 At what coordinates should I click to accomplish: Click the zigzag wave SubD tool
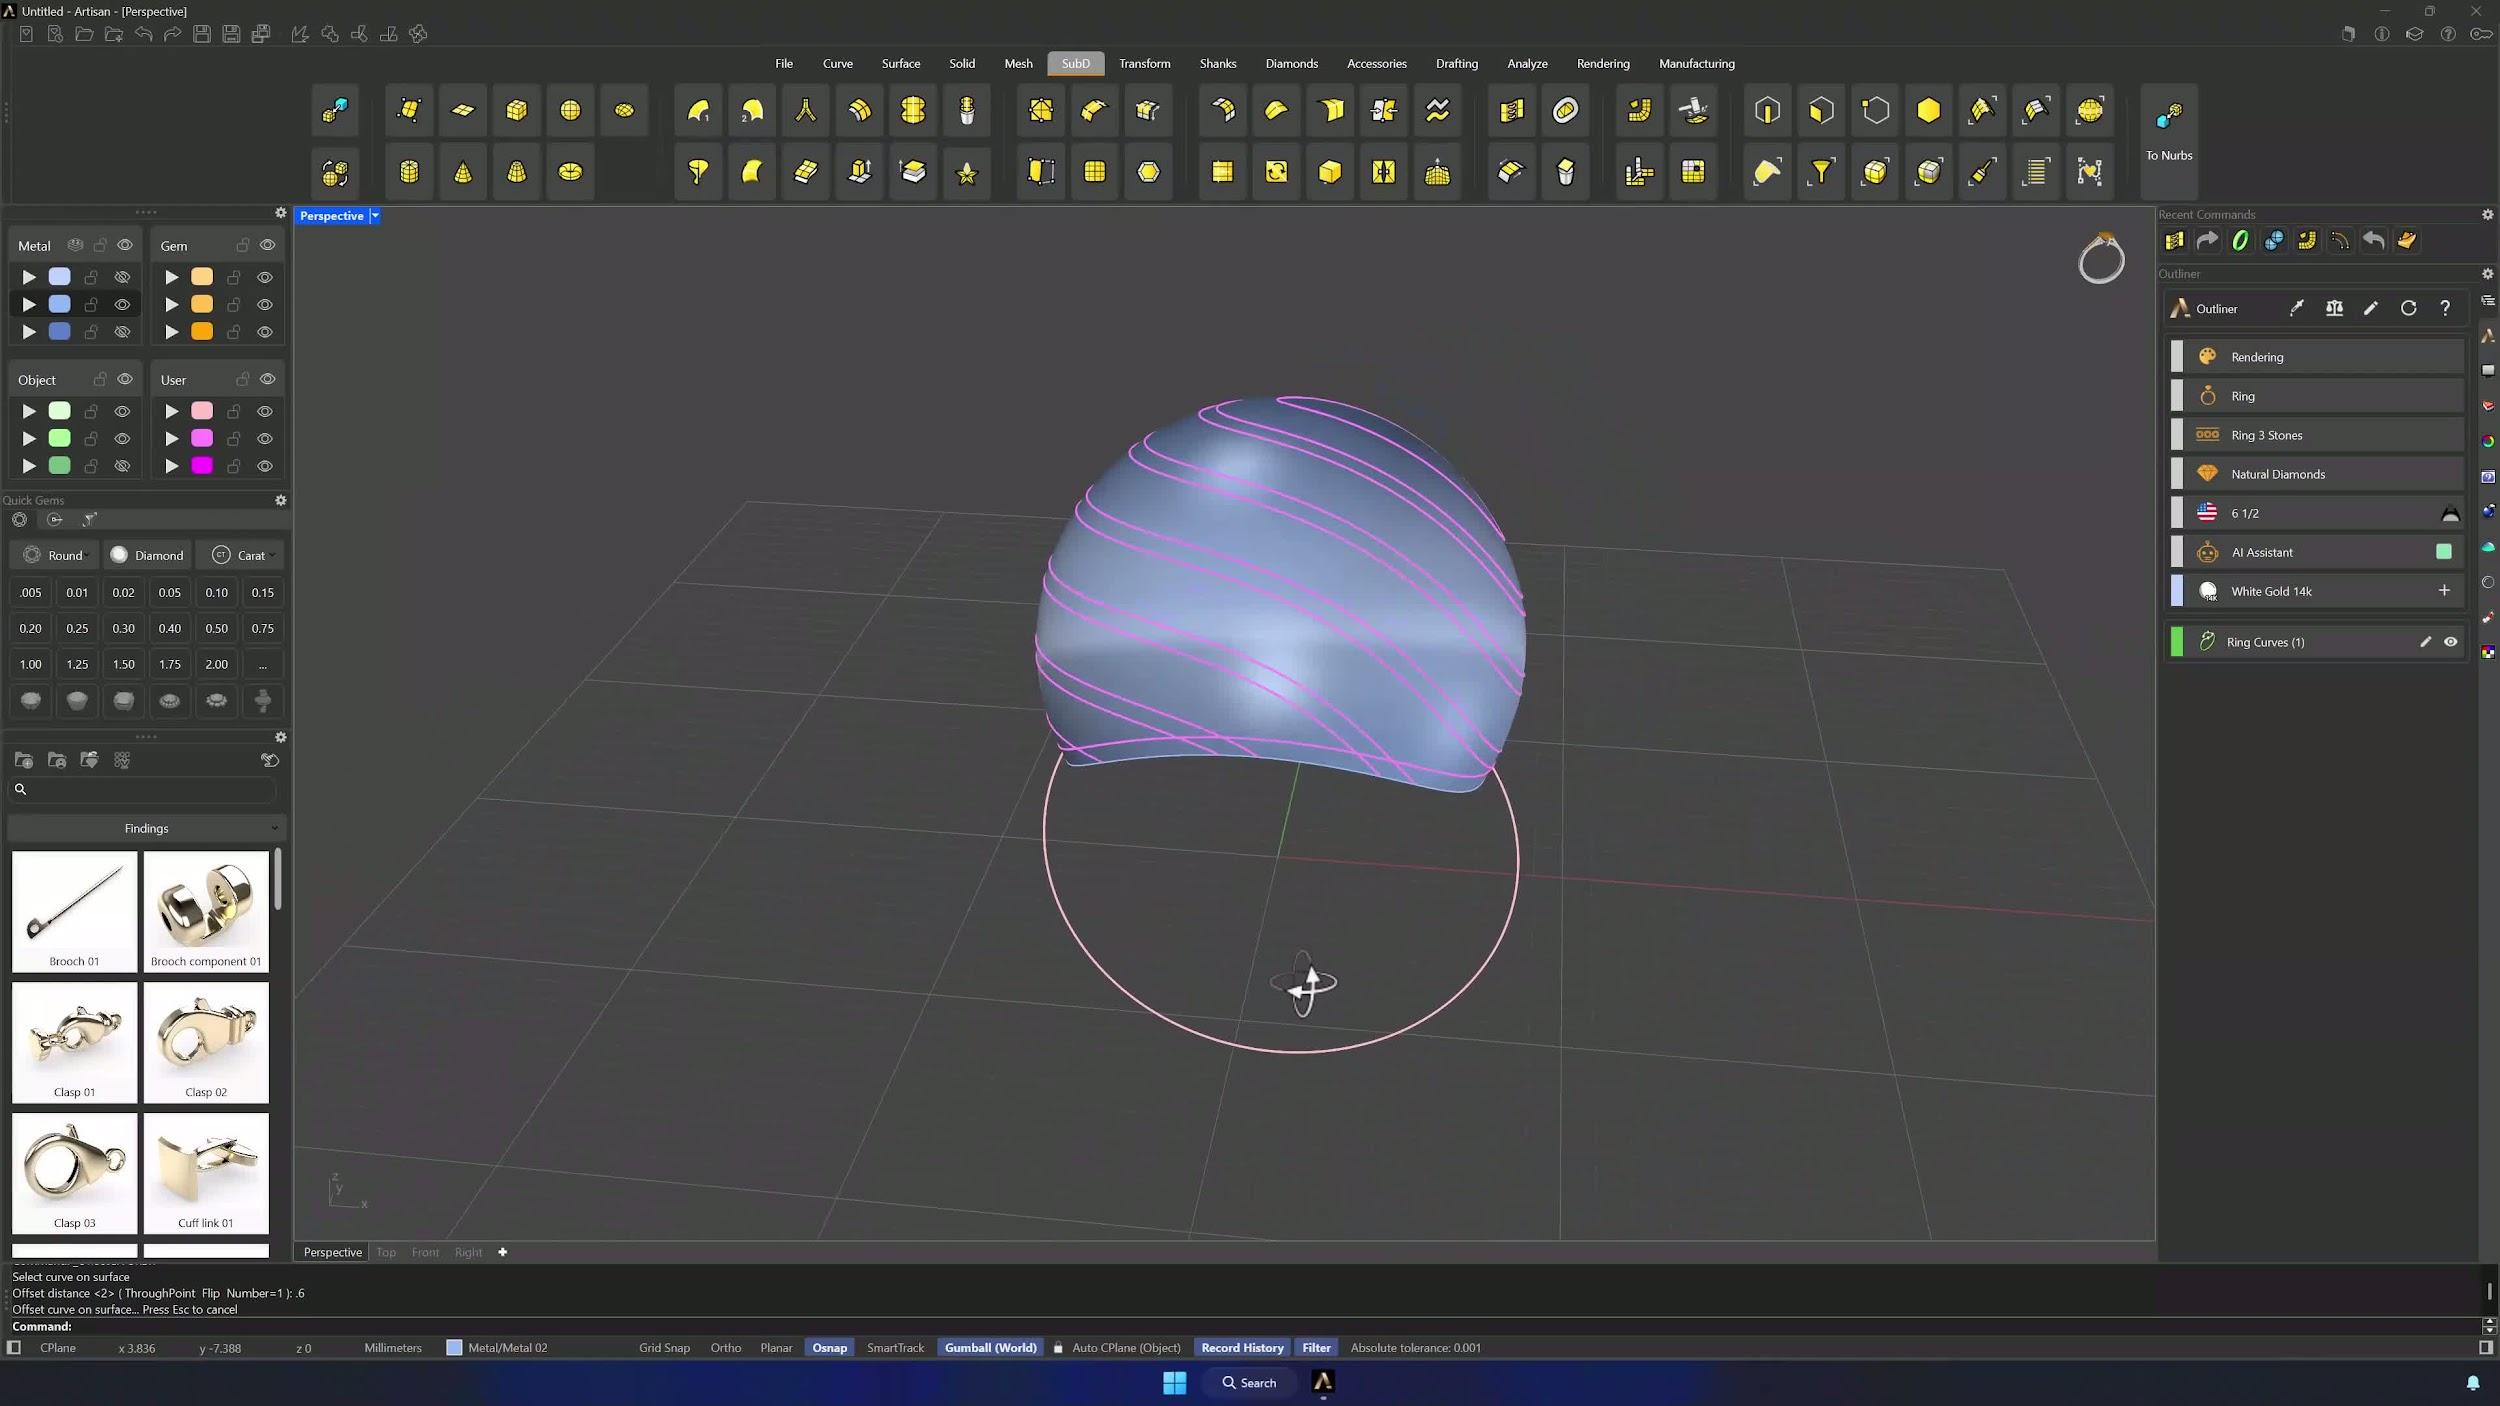tap(1438, 110)
